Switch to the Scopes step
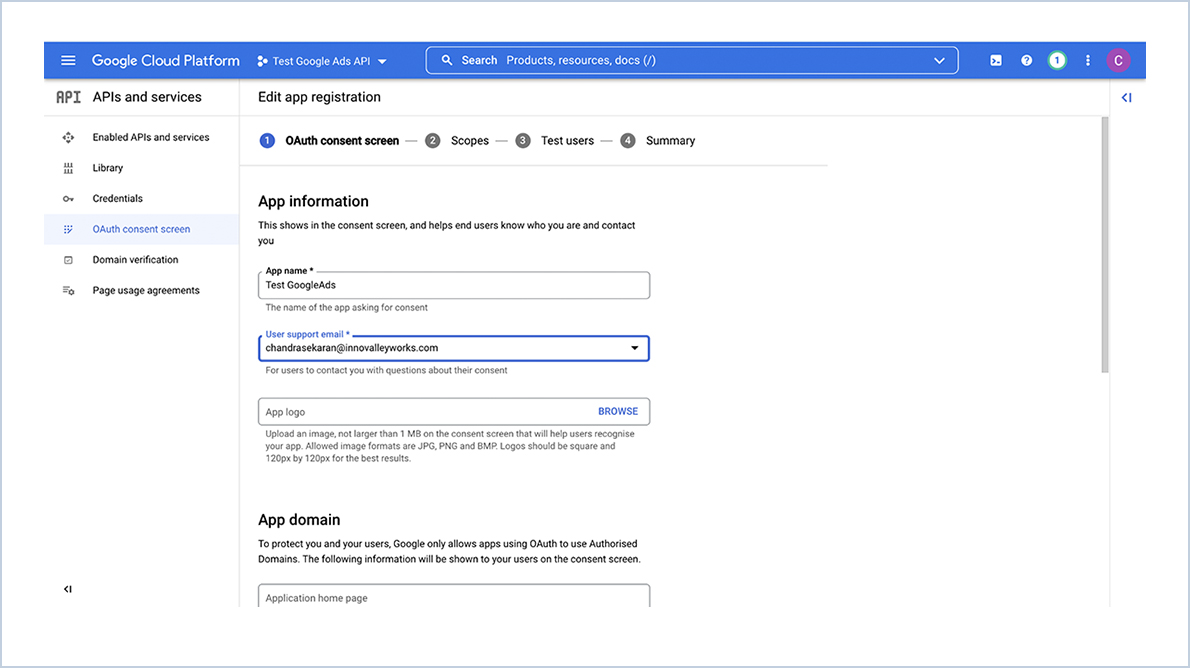Viewport: 1190px width, 668px height. point(469,140)
